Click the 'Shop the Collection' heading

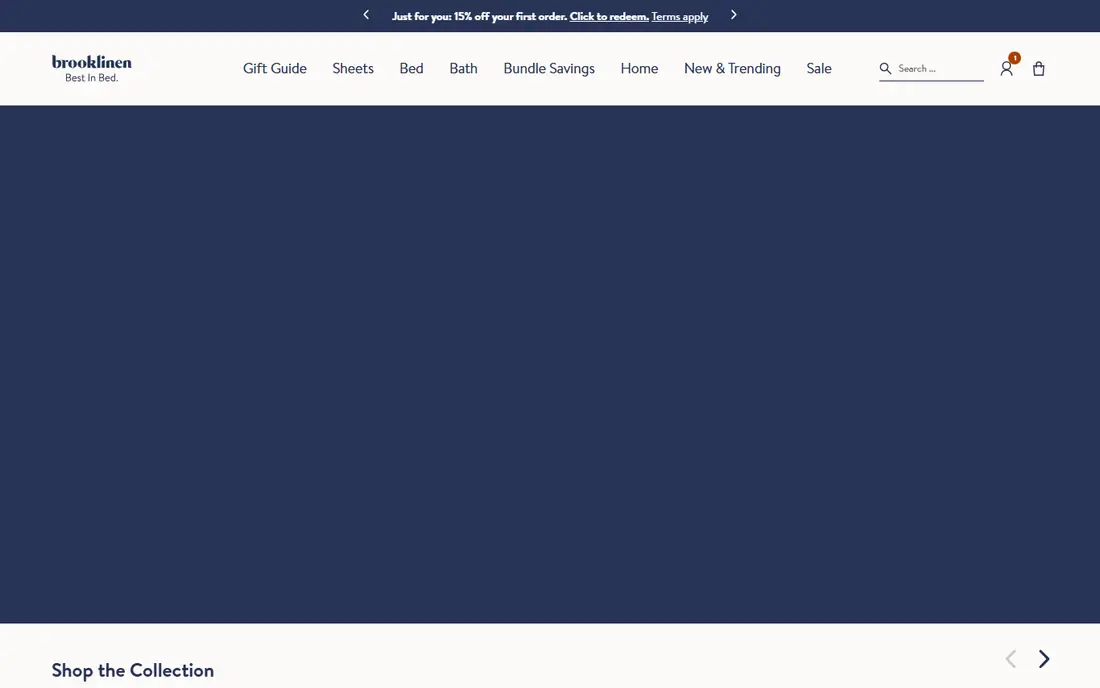133,670
